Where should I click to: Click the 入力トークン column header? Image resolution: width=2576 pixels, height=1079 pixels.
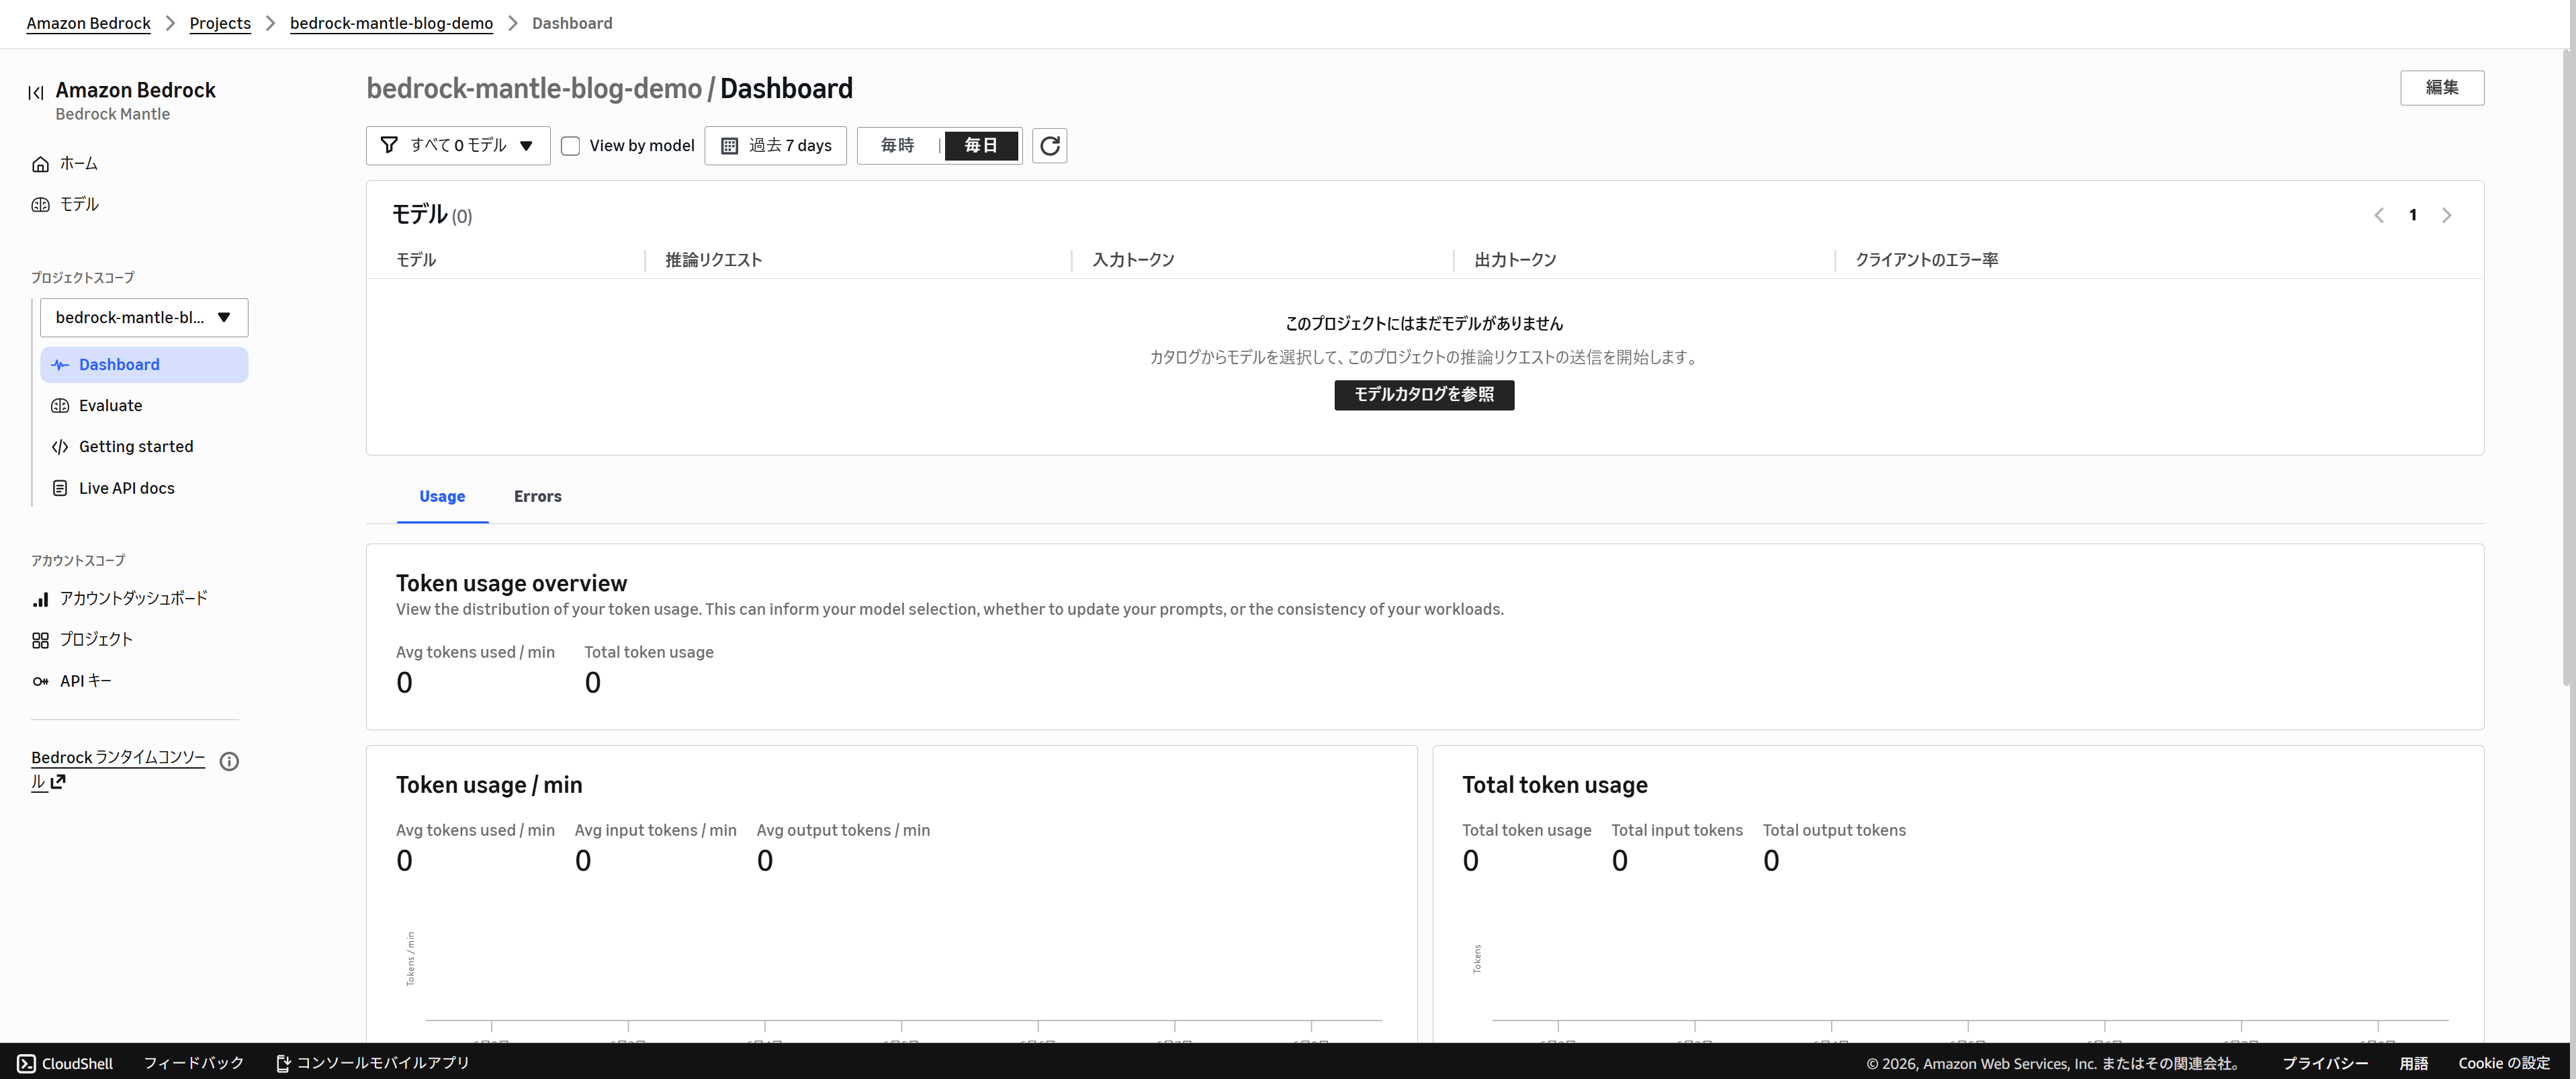click(1133, 260)
